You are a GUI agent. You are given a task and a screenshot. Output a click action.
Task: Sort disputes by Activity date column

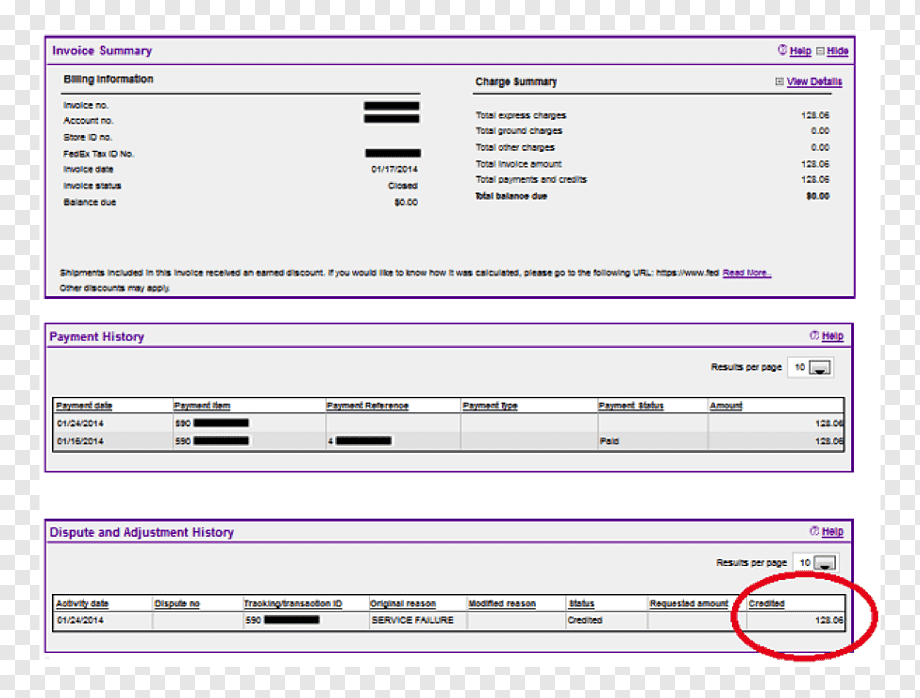[x=82, y=603]
